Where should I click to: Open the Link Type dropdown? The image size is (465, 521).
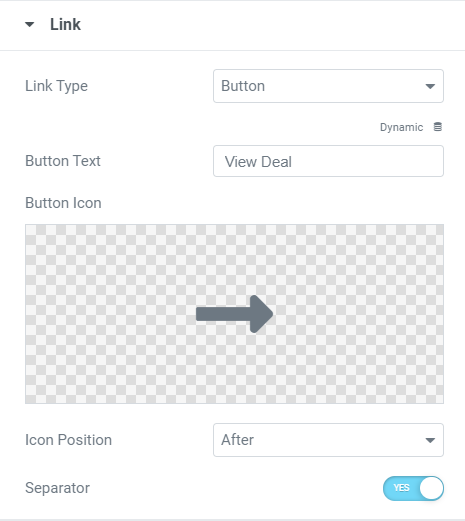click(328, 86)
